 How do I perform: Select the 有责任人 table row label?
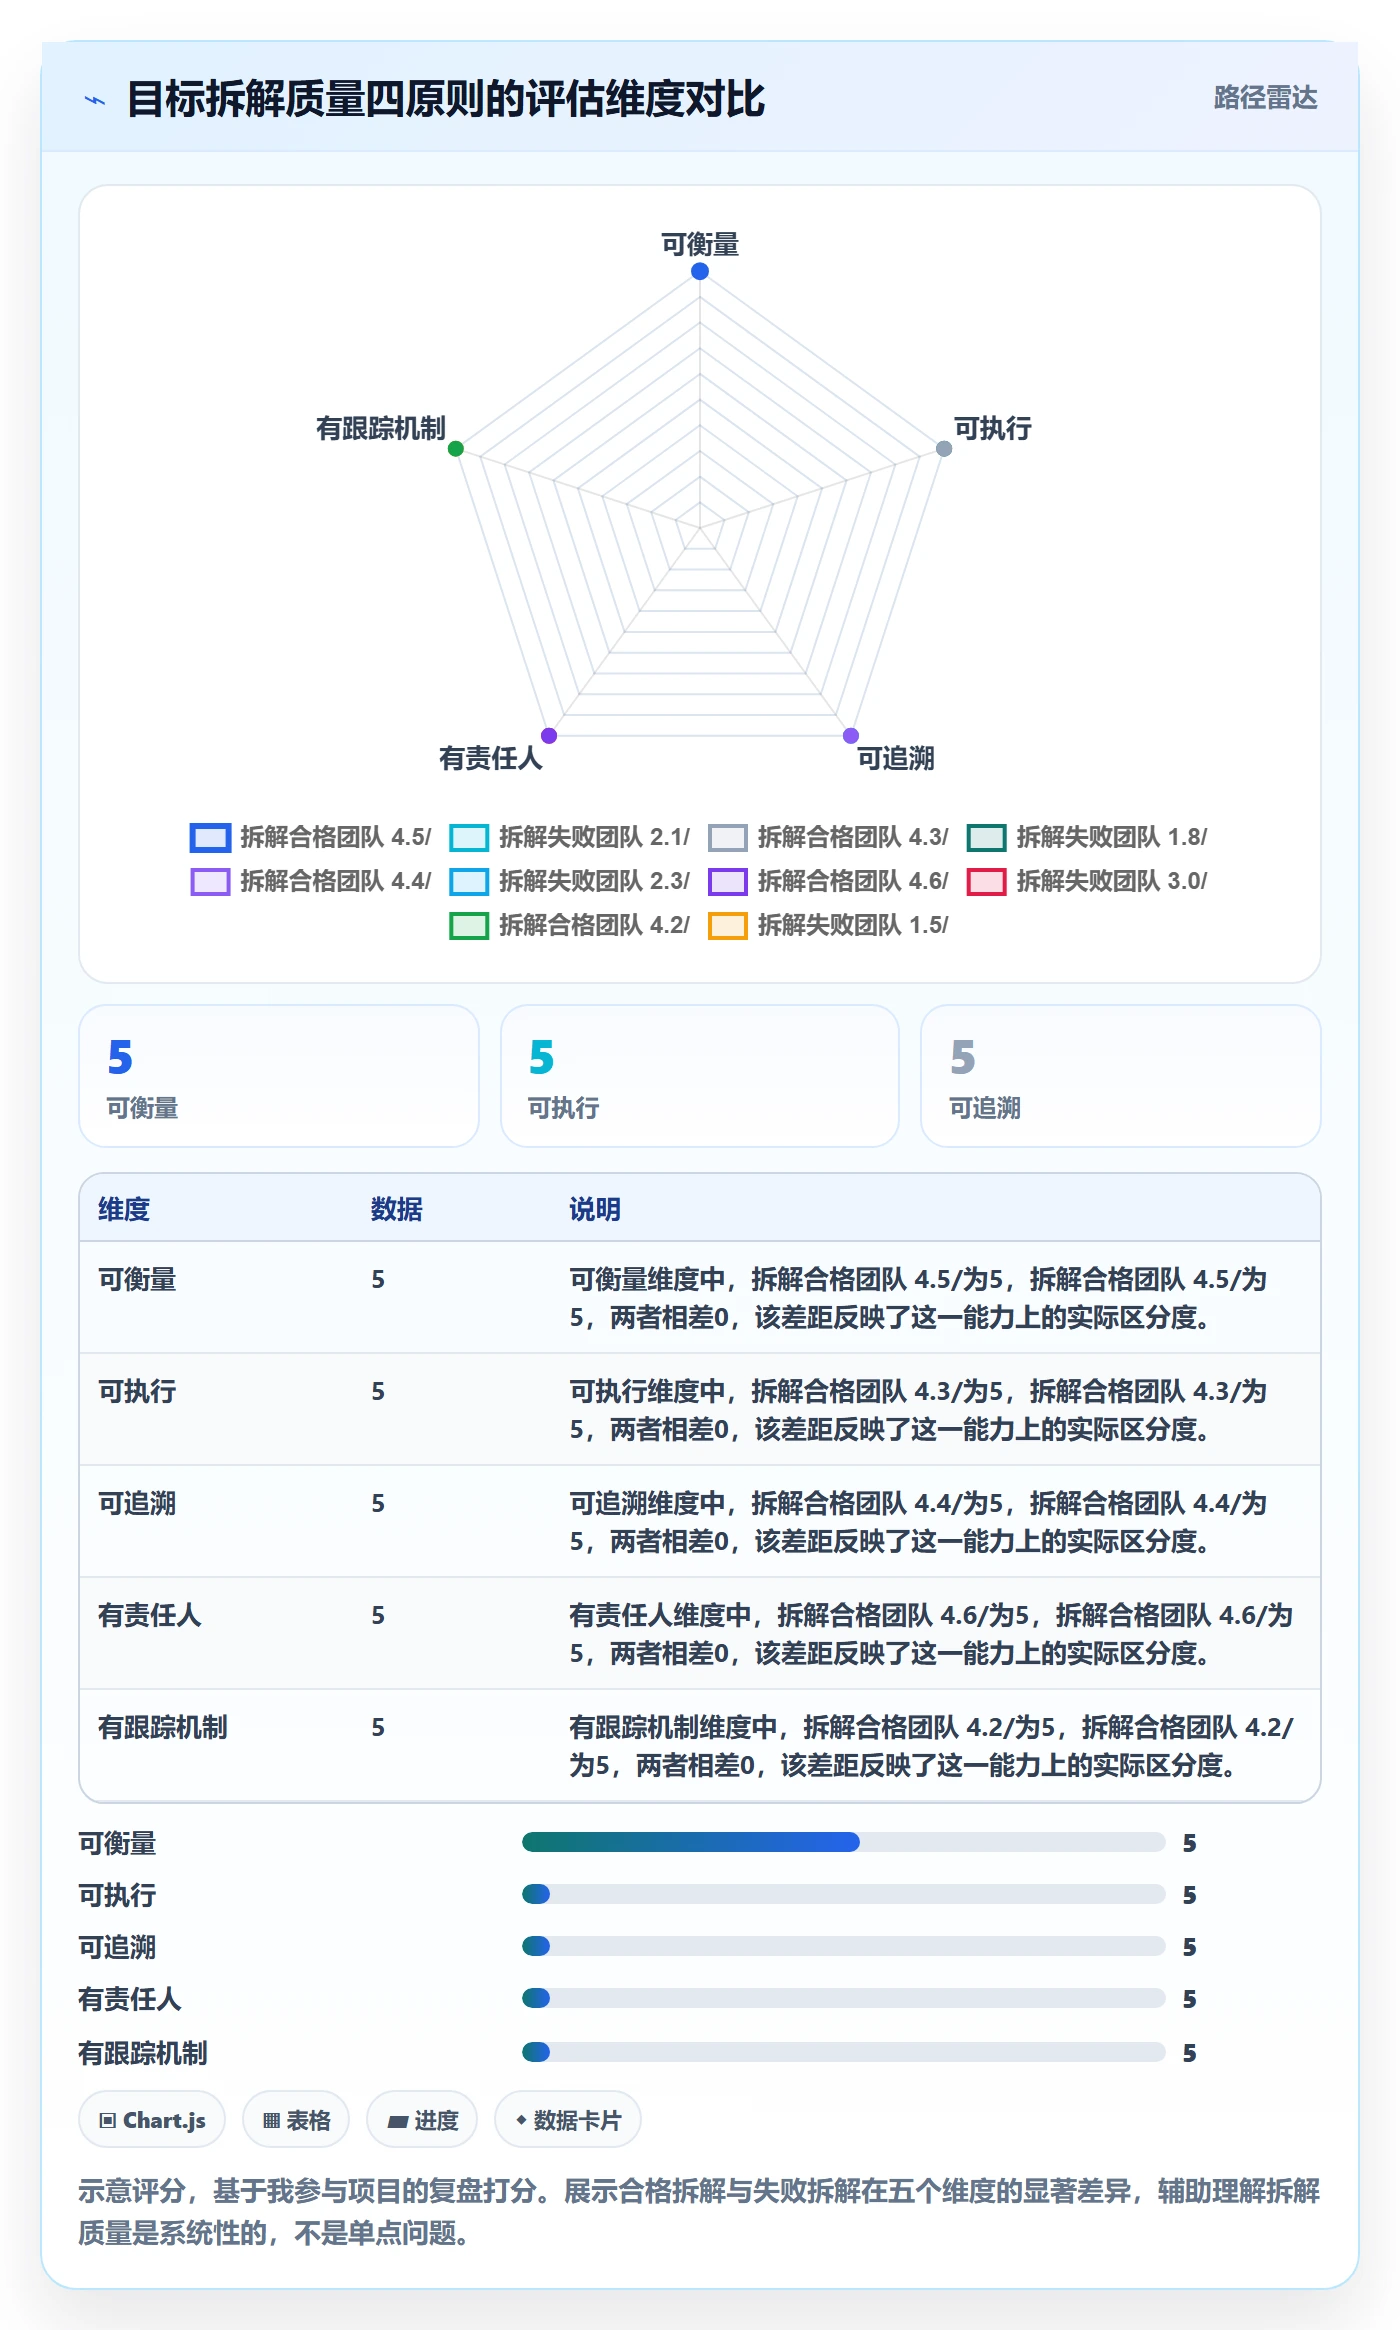[150, 1615]
